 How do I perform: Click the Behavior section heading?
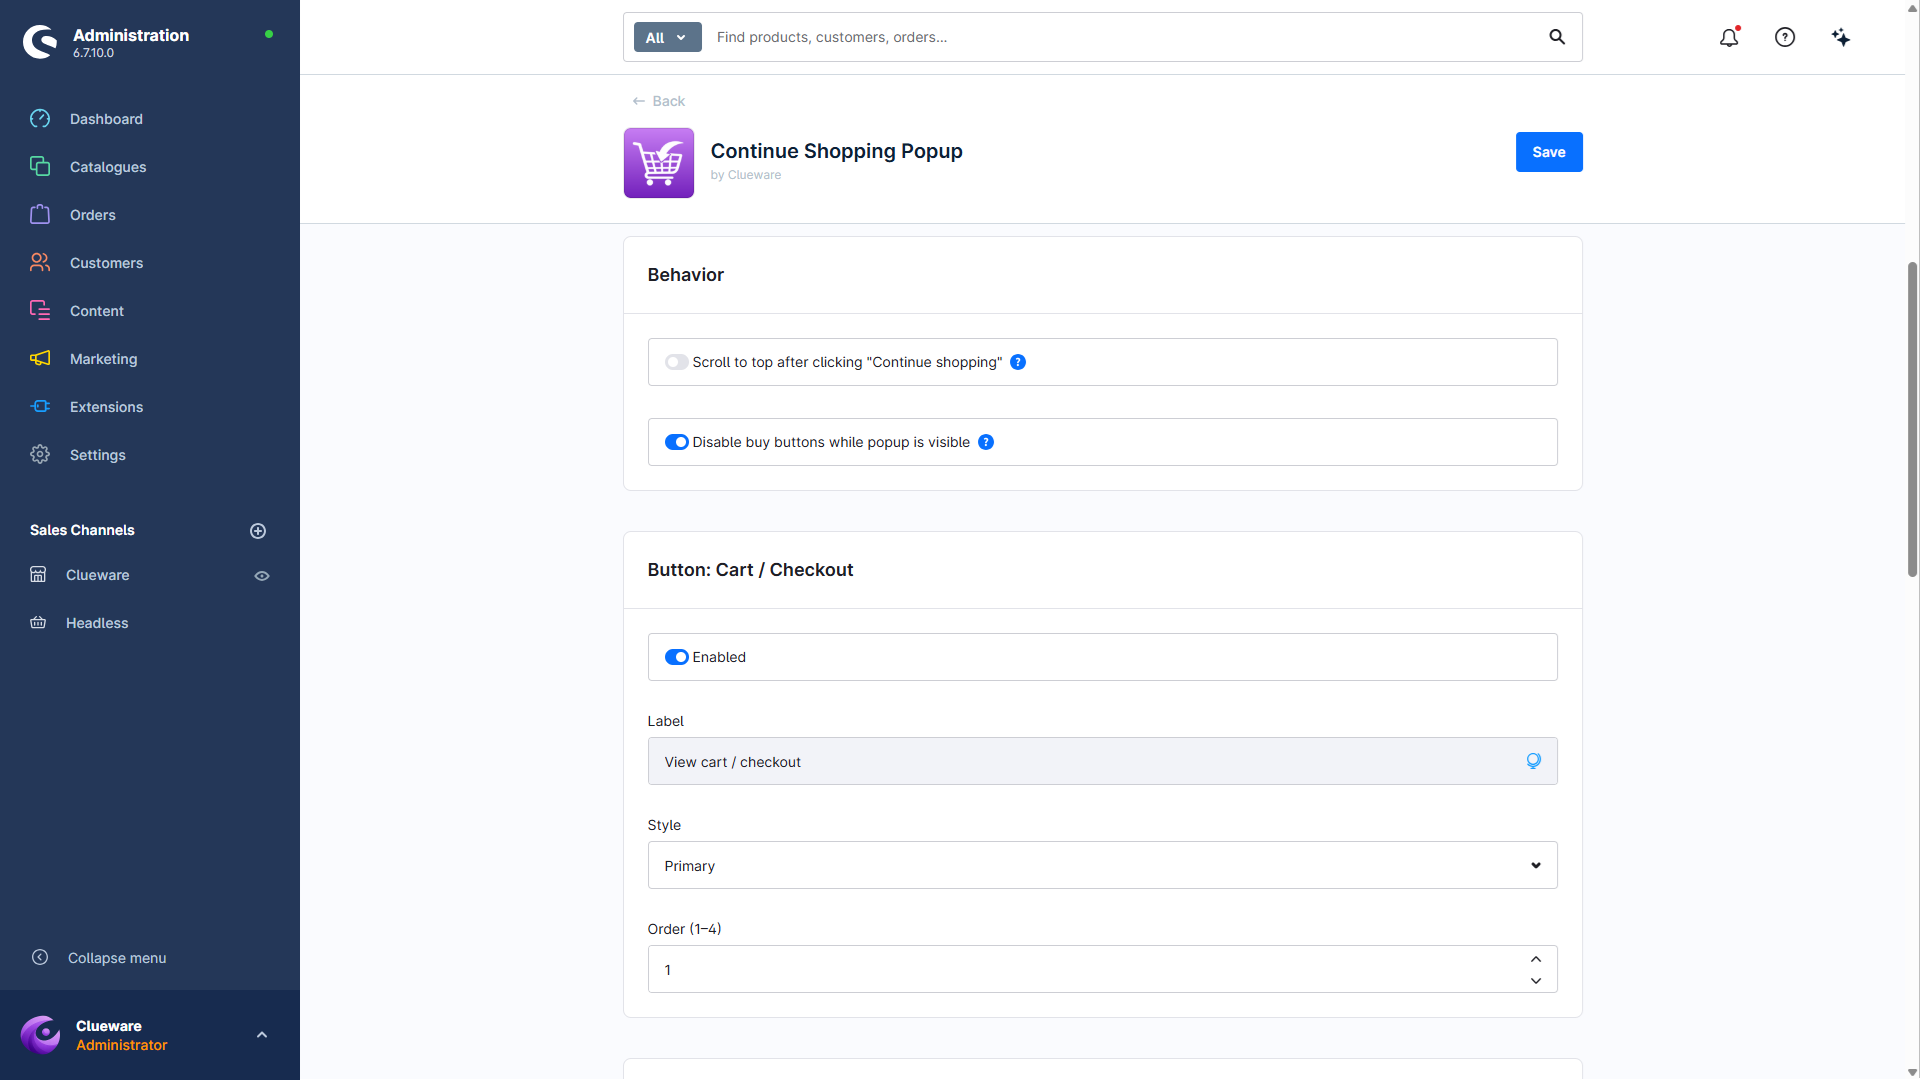[685, 275]
